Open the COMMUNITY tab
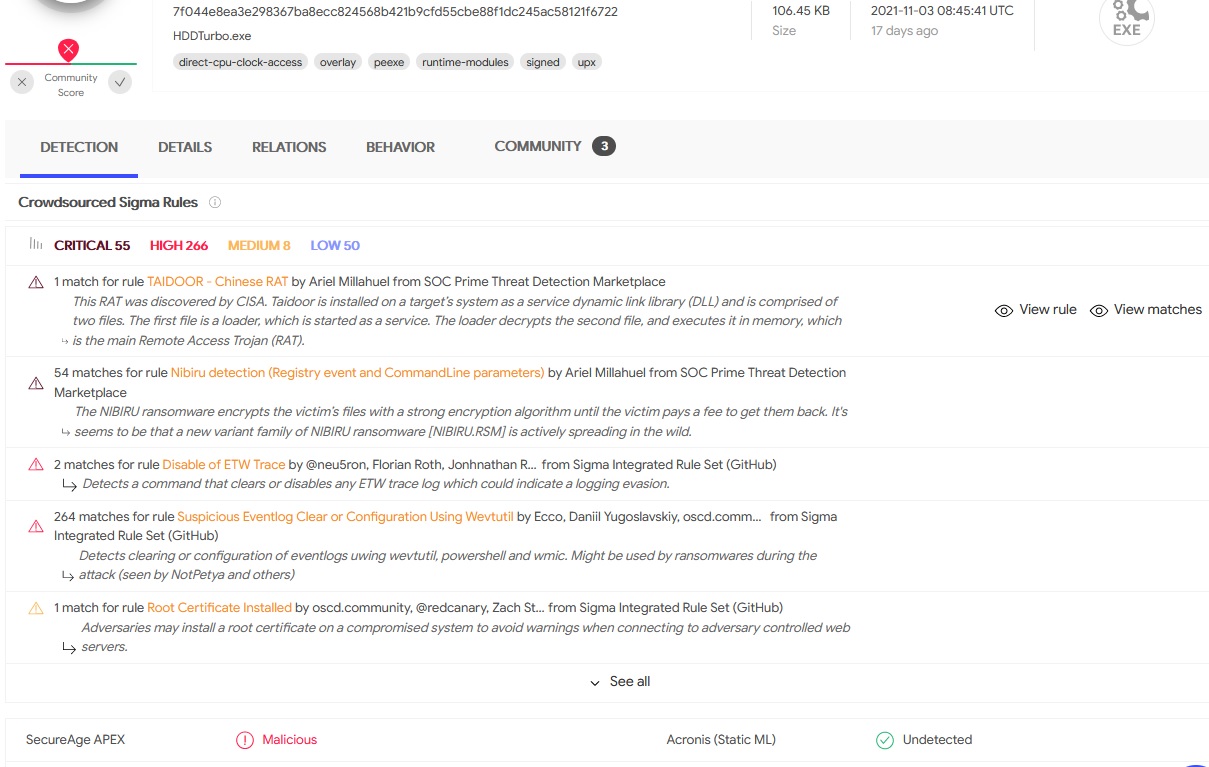 pos(538,146)
